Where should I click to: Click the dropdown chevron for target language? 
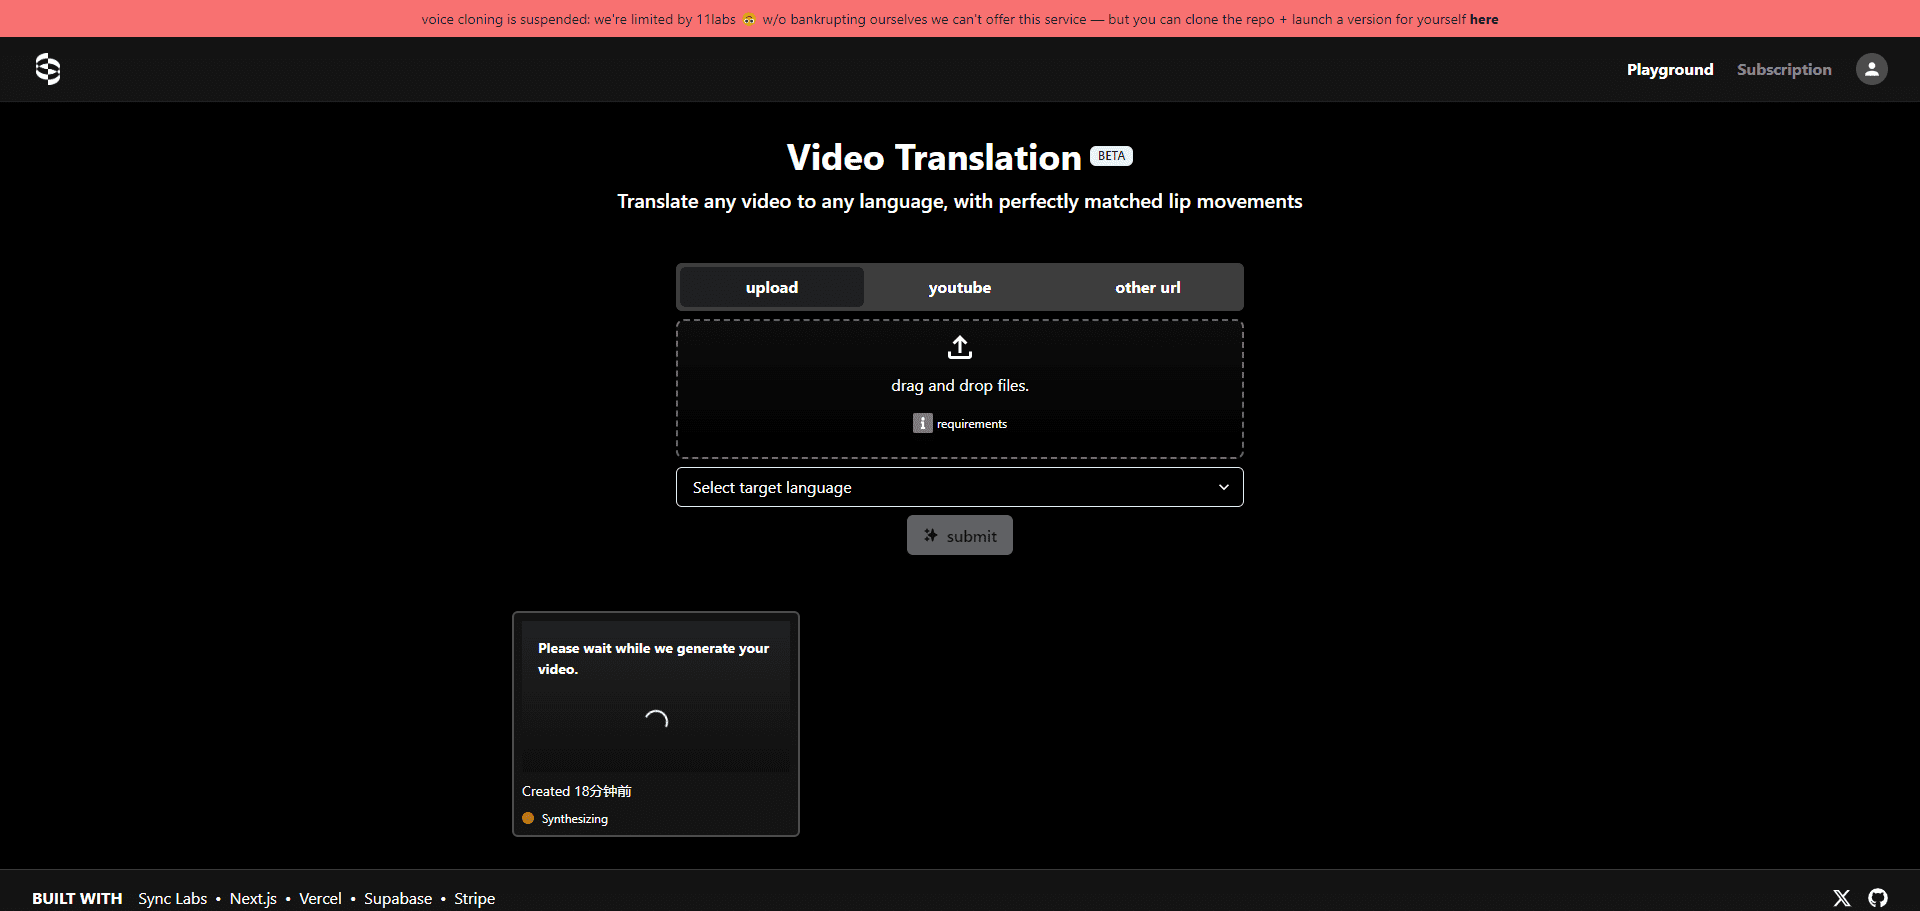pyautogui.click(x=1223, y=487)
